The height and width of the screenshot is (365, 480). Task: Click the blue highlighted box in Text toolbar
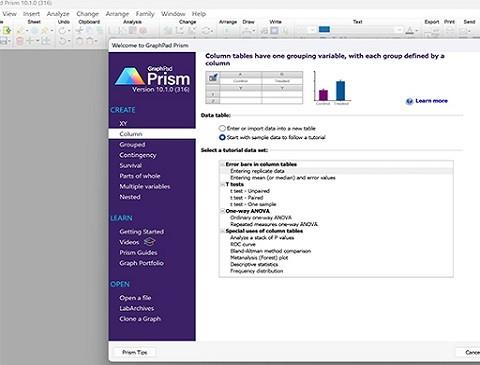point(324,30)
